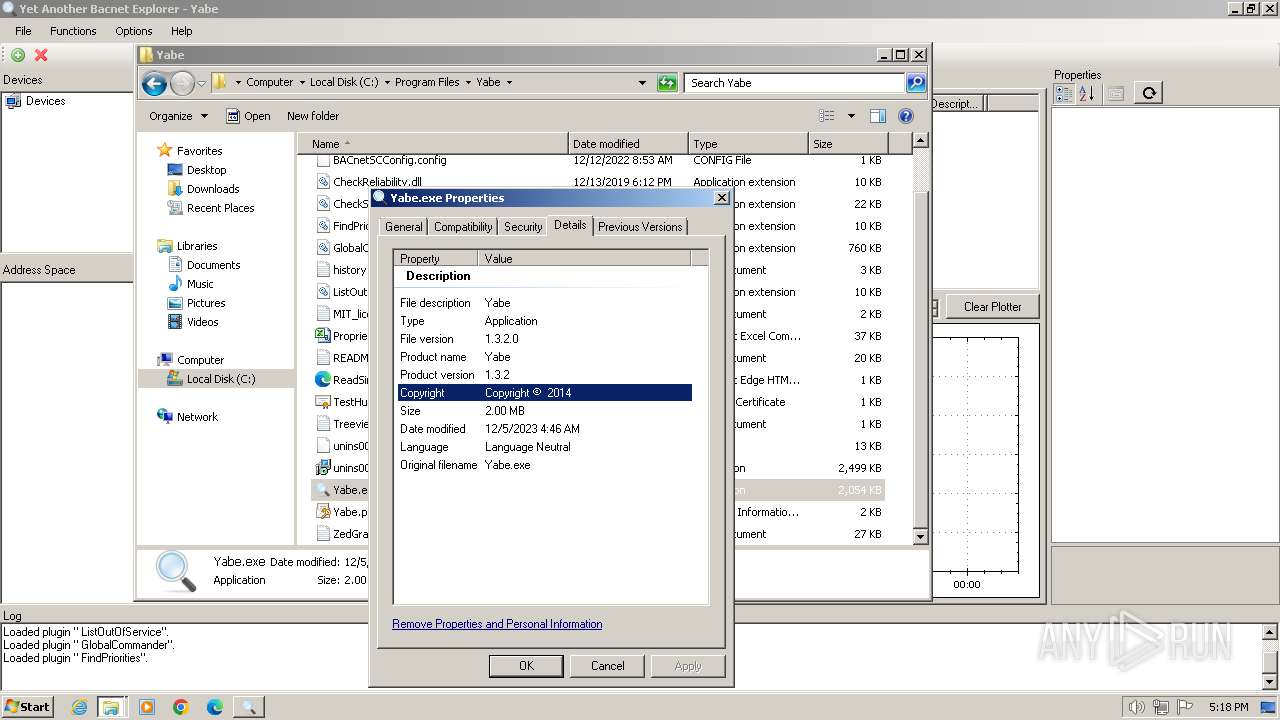The image size is (1280, 720).
Task: Click the red remove device icon
Action: coord(41,55)
